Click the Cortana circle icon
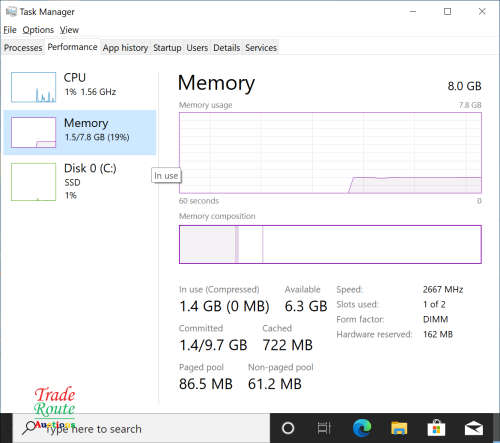This screenshot has width=500, height=443. point(288,428)
